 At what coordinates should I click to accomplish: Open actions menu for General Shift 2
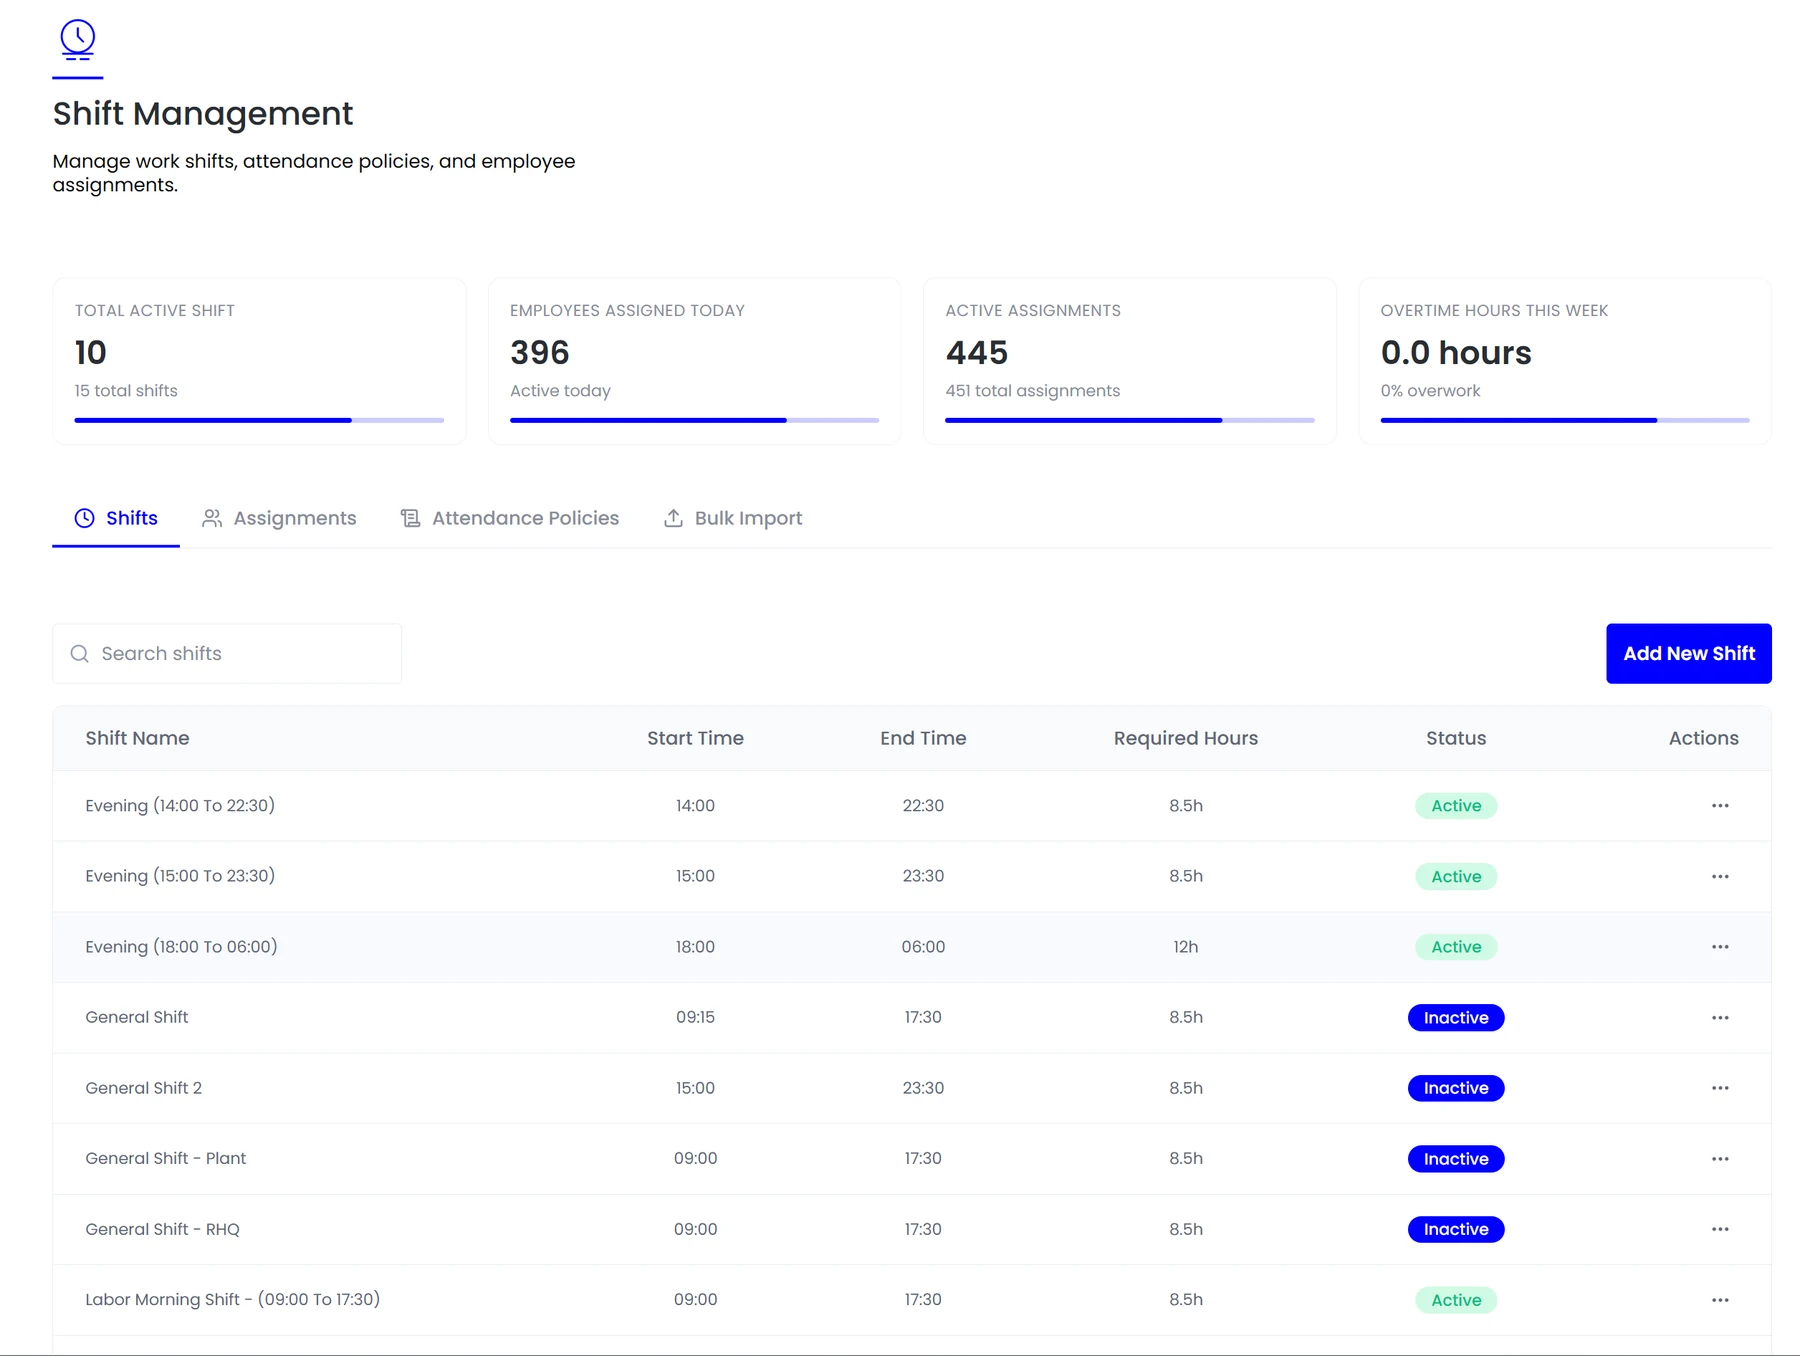point(1720,1088)
